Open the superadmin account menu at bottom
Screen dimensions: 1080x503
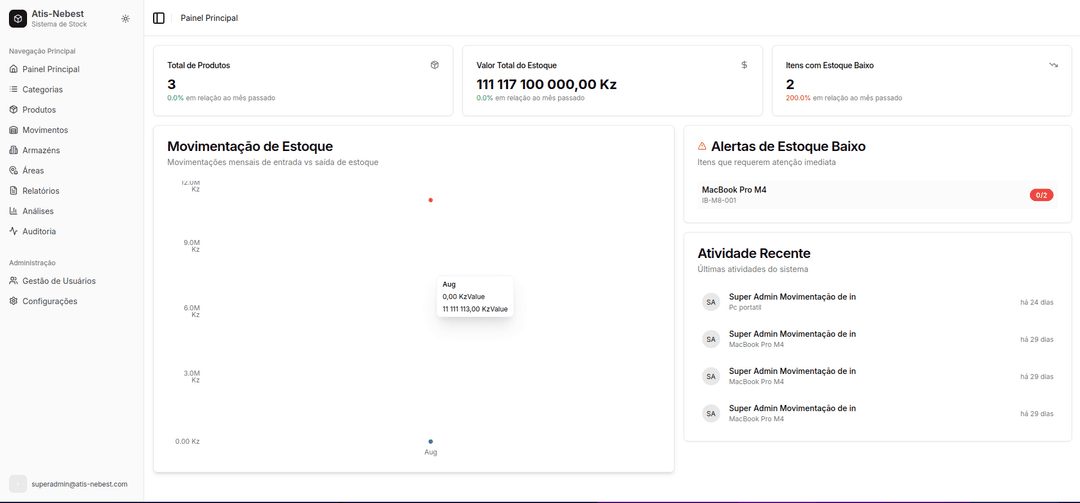(70, 484)
